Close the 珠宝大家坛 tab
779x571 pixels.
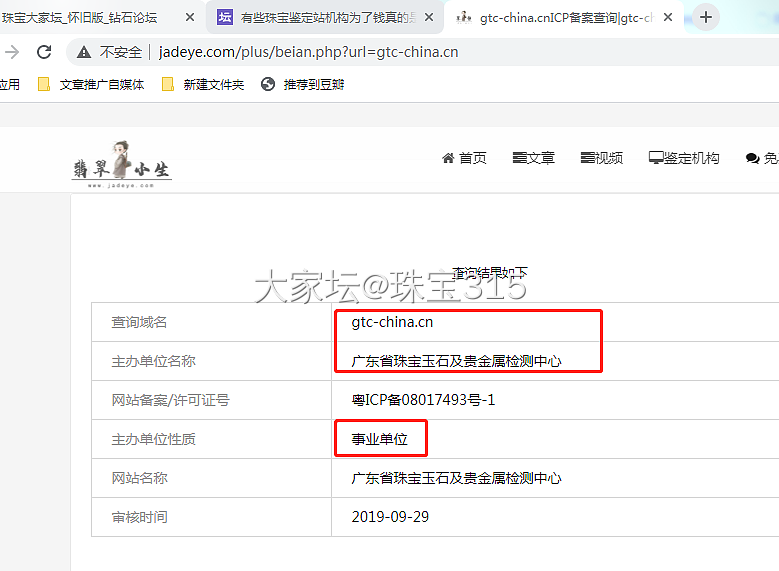[x=190, y=17]
